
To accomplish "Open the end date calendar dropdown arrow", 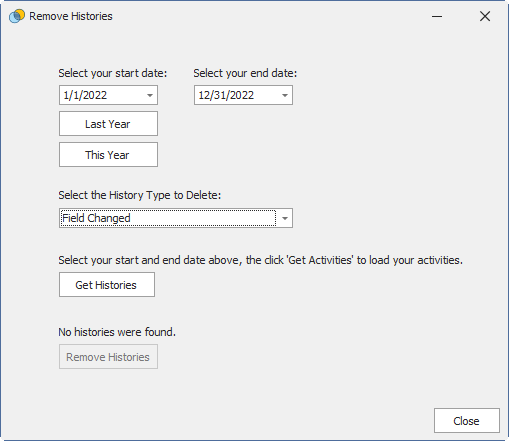I will (x=285, y=95).
